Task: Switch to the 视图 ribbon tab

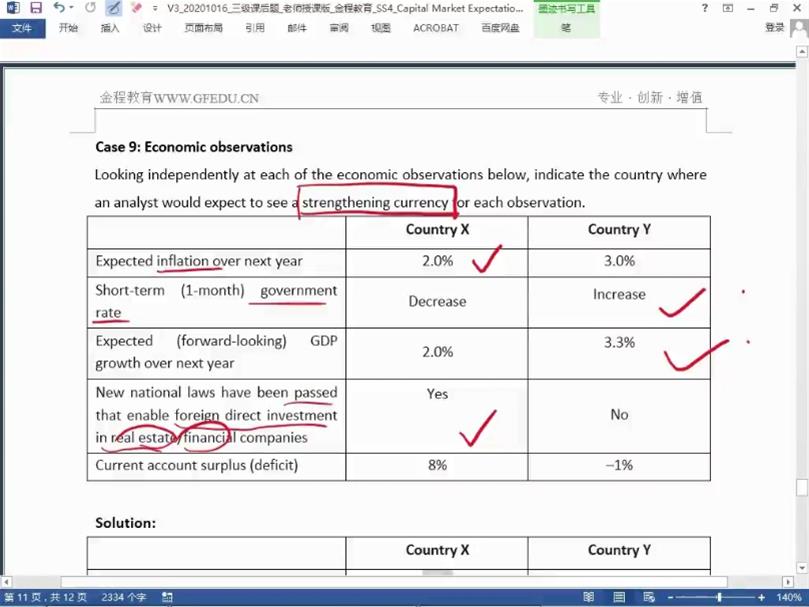Action: (381, 28)
